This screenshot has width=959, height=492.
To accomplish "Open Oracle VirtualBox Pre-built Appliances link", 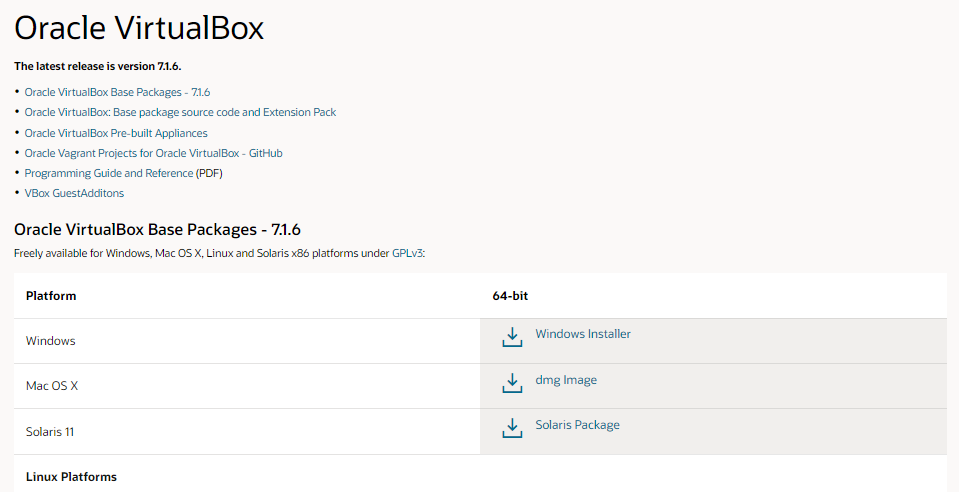I will click(116, 133).
